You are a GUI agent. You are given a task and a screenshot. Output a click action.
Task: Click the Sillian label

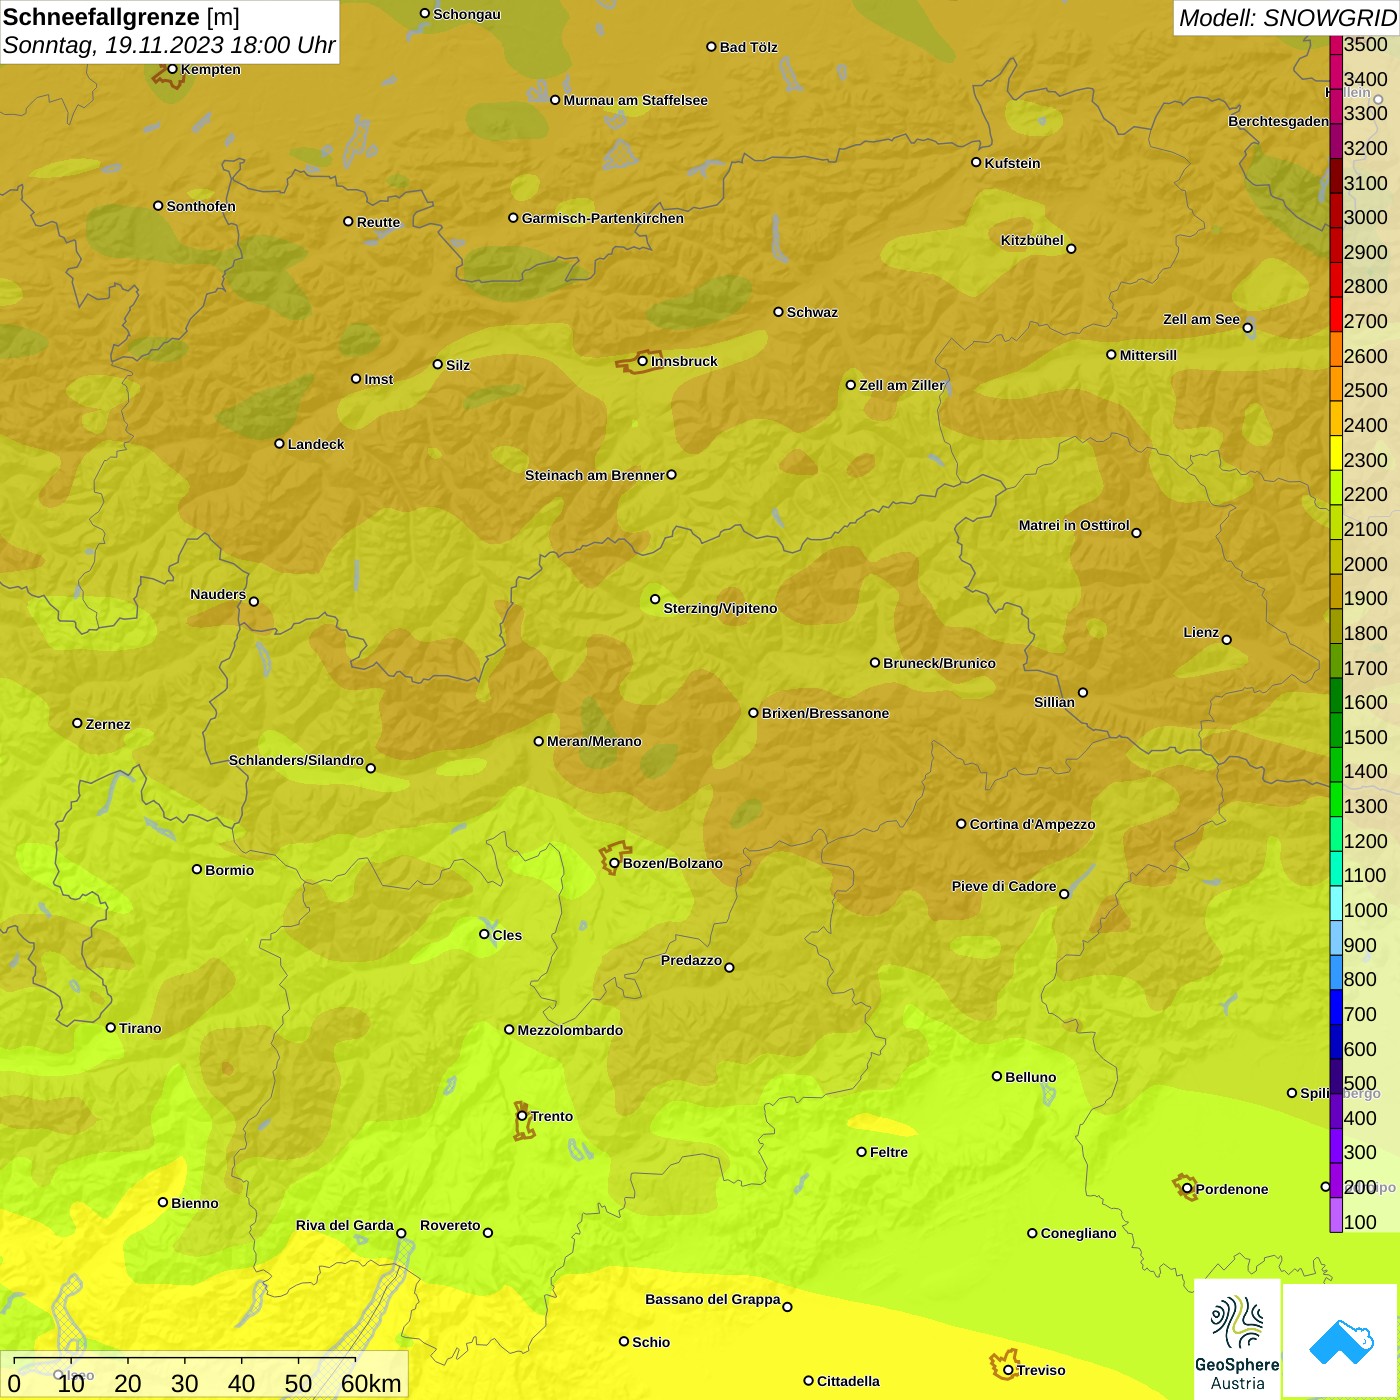point(1055,702)
